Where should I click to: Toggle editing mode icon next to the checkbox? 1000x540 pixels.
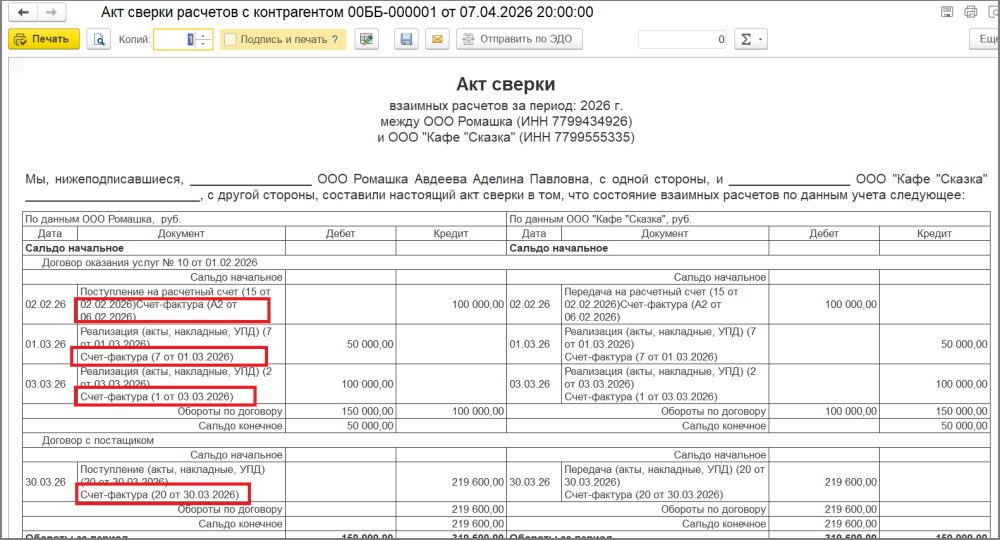pos(367,40)
